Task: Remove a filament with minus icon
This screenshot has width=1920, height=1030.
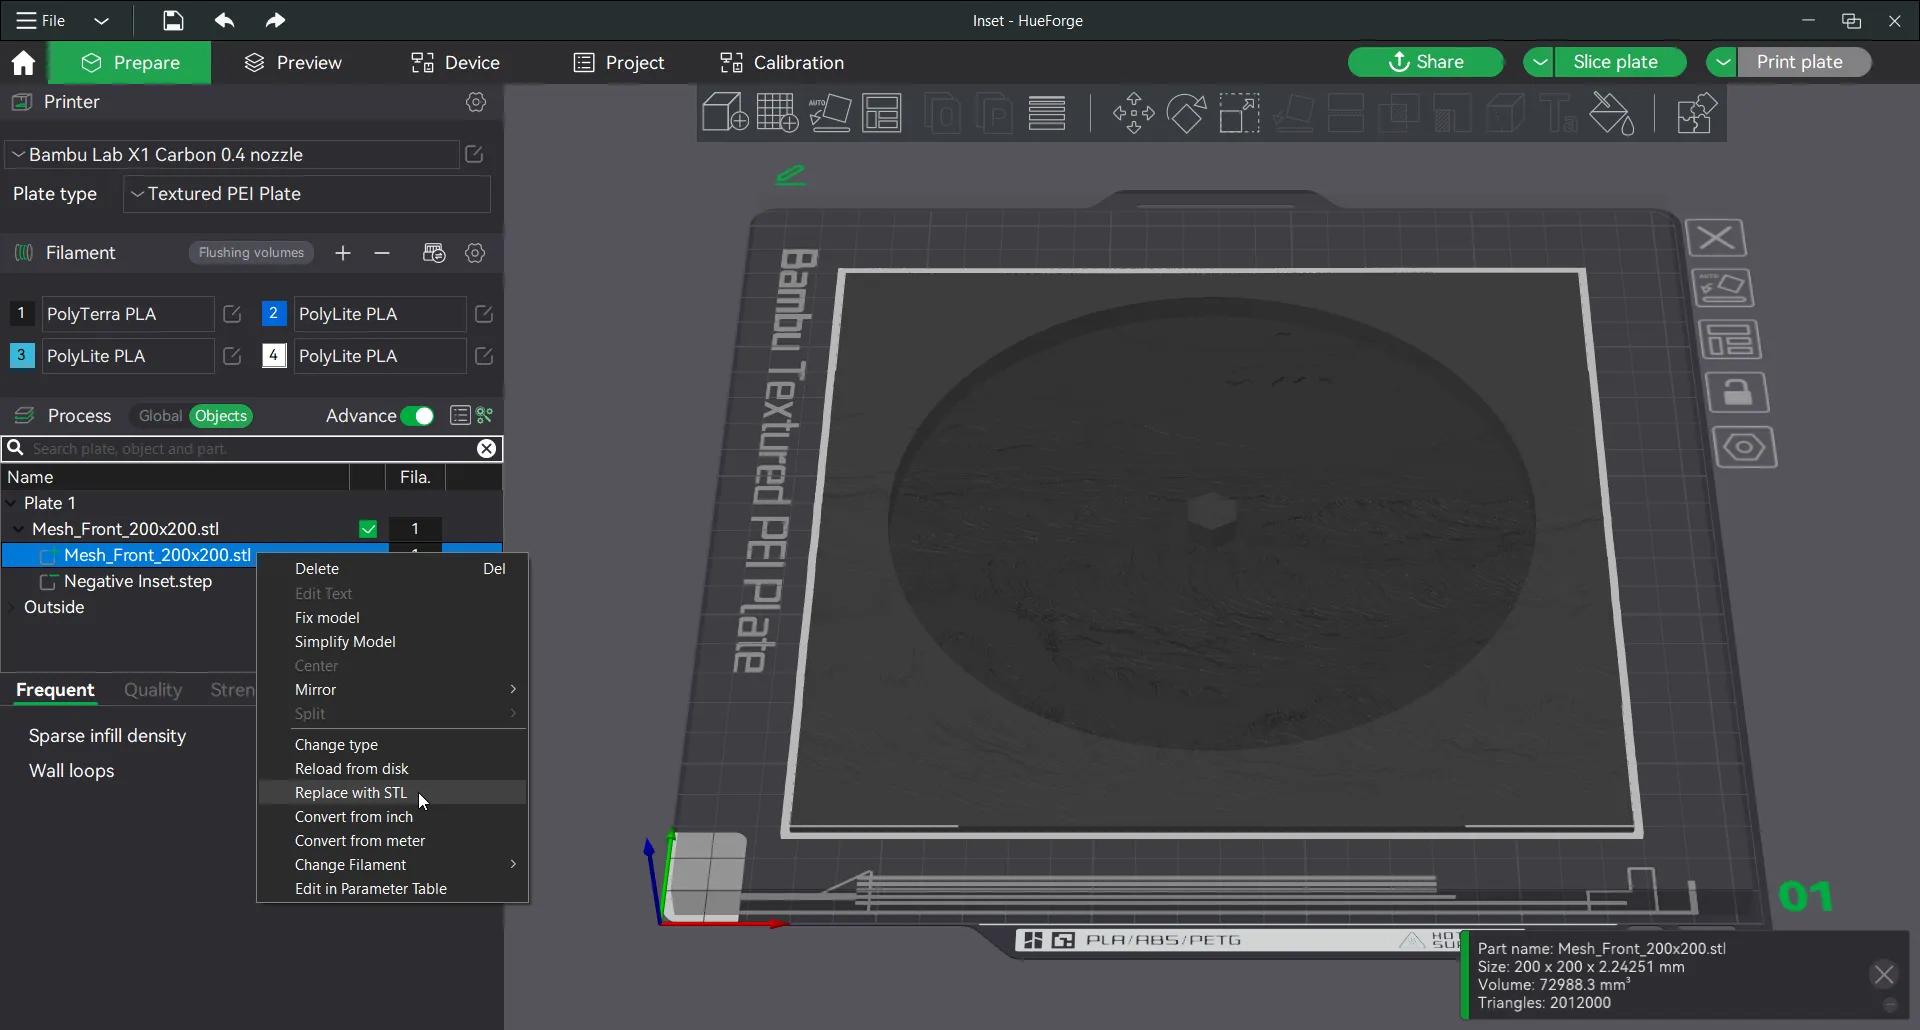Action: click(382, 253)
